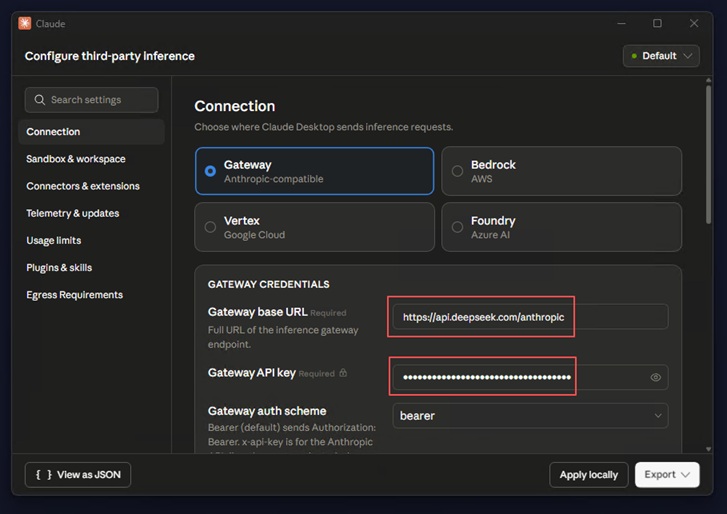Click the GATEWAY CREDENTIALS heading
The width and height of the screenshot is (727, 514).
[x=268, y=284]
